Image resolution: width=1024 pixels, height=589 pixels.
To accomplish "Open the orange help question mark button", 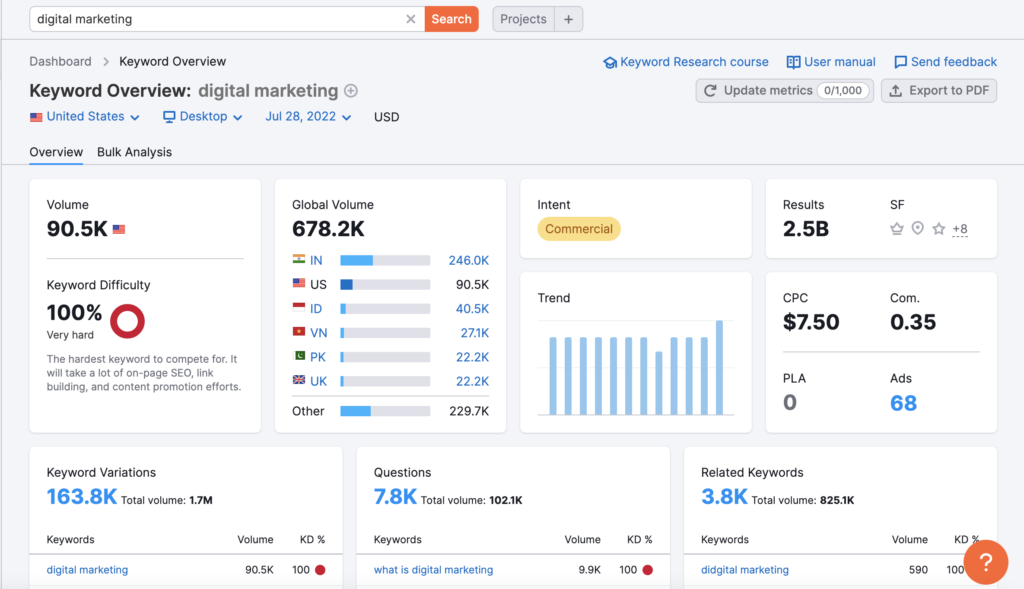I will [x=985, y=562].
